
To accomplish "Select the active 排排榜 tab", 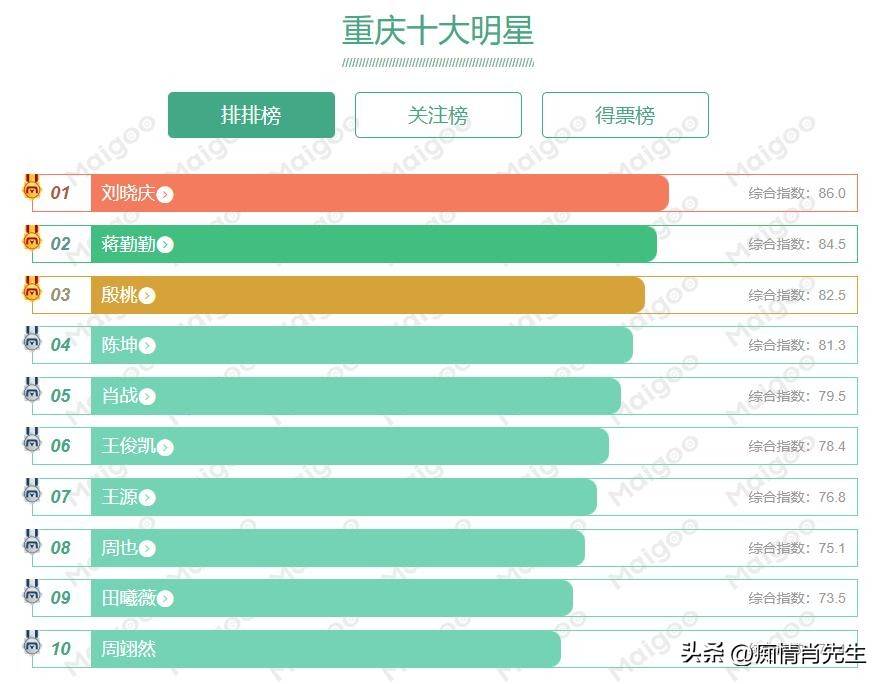I will pos(251,115).
